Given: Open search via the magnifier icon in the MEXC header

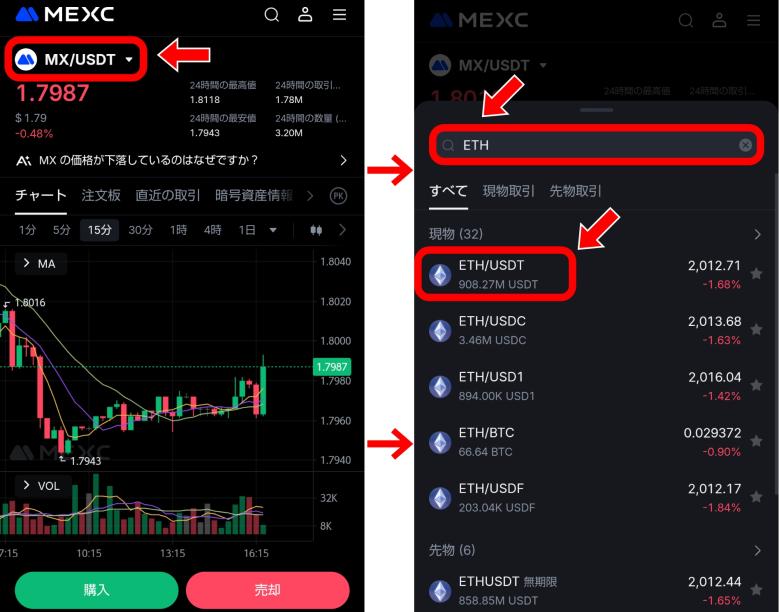Looking at the screenshot, I should (272, 15).
